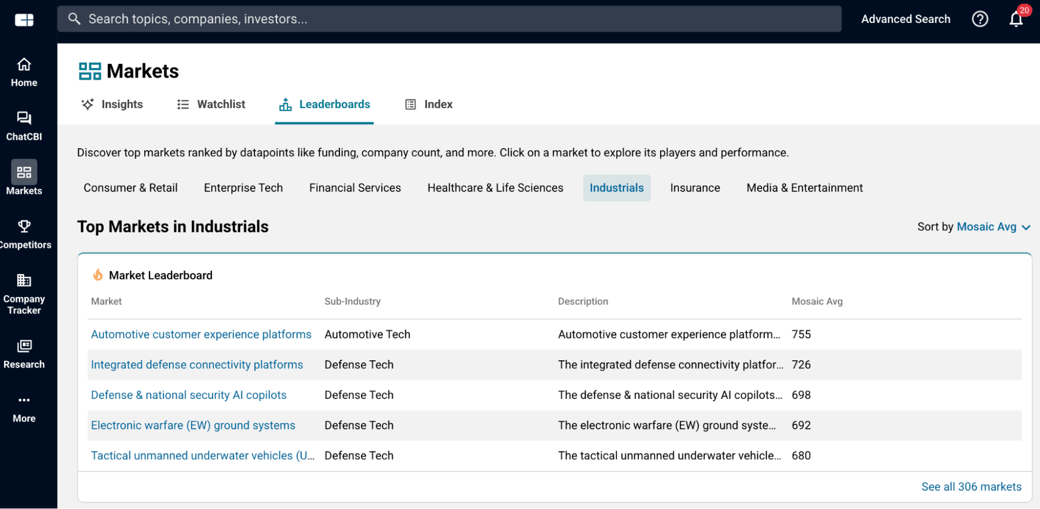Open Advanced Search
The height and width of the screenshot is (509, 1040).
tap(905, 19)
